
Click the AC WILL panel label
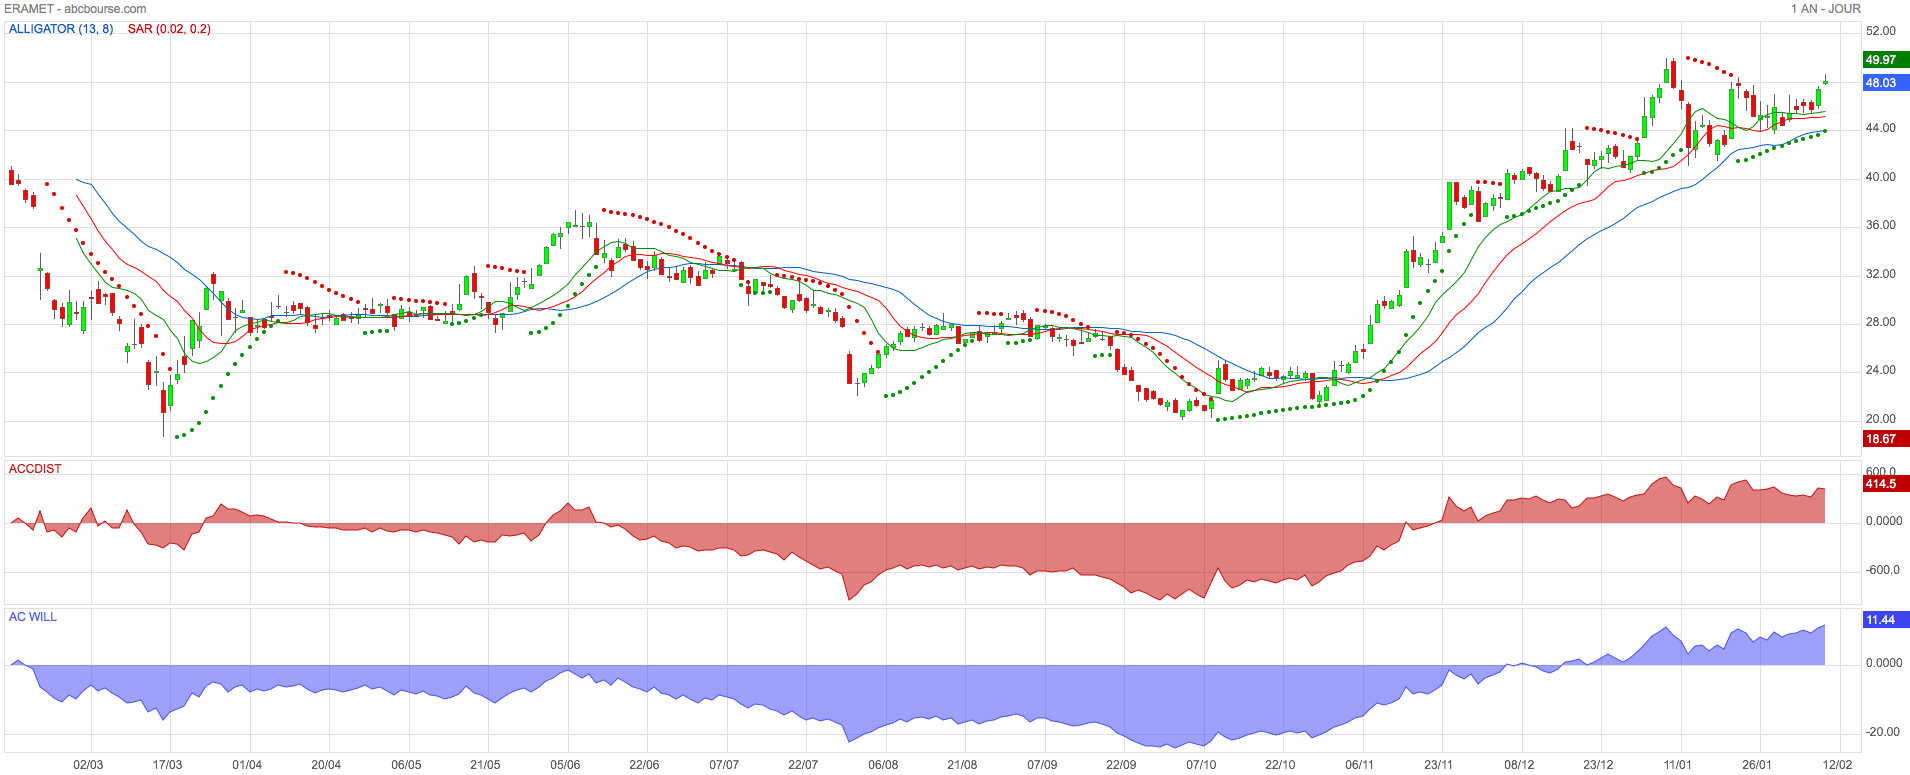33,617
